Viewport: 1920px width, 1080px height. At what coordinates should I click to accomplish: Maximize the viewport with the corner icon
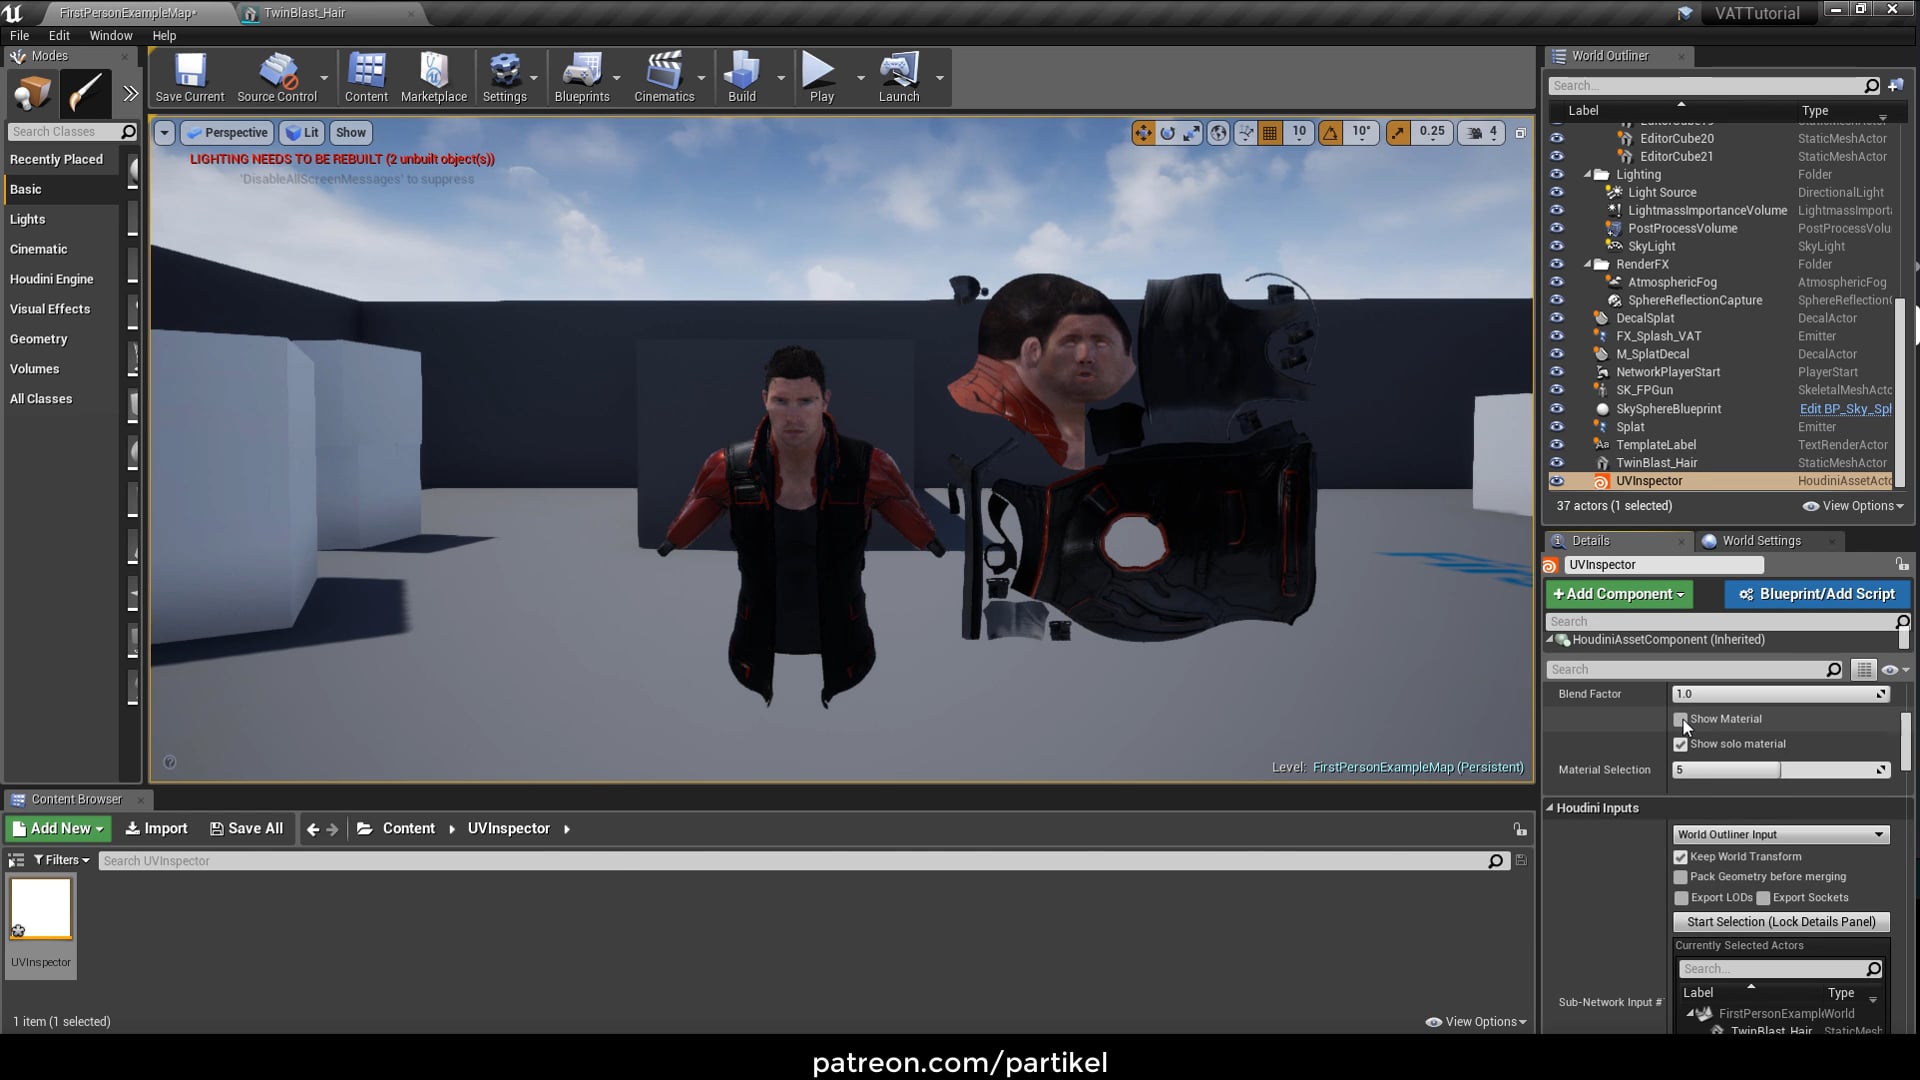tap(1520, 132)
